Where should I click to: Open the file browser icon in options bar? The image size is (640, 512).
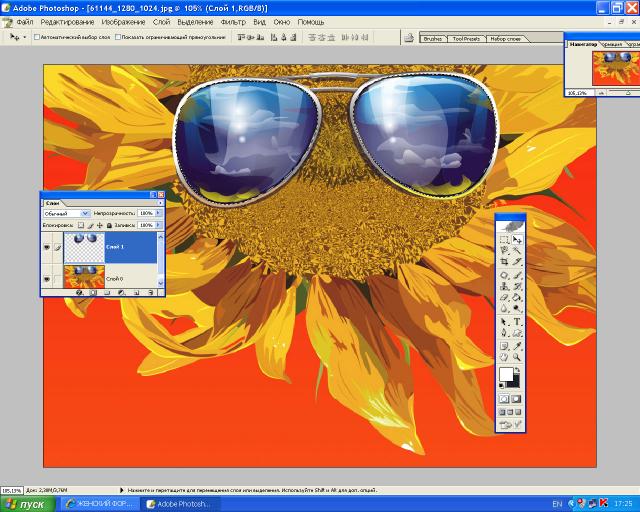click(x=409, y=38)
